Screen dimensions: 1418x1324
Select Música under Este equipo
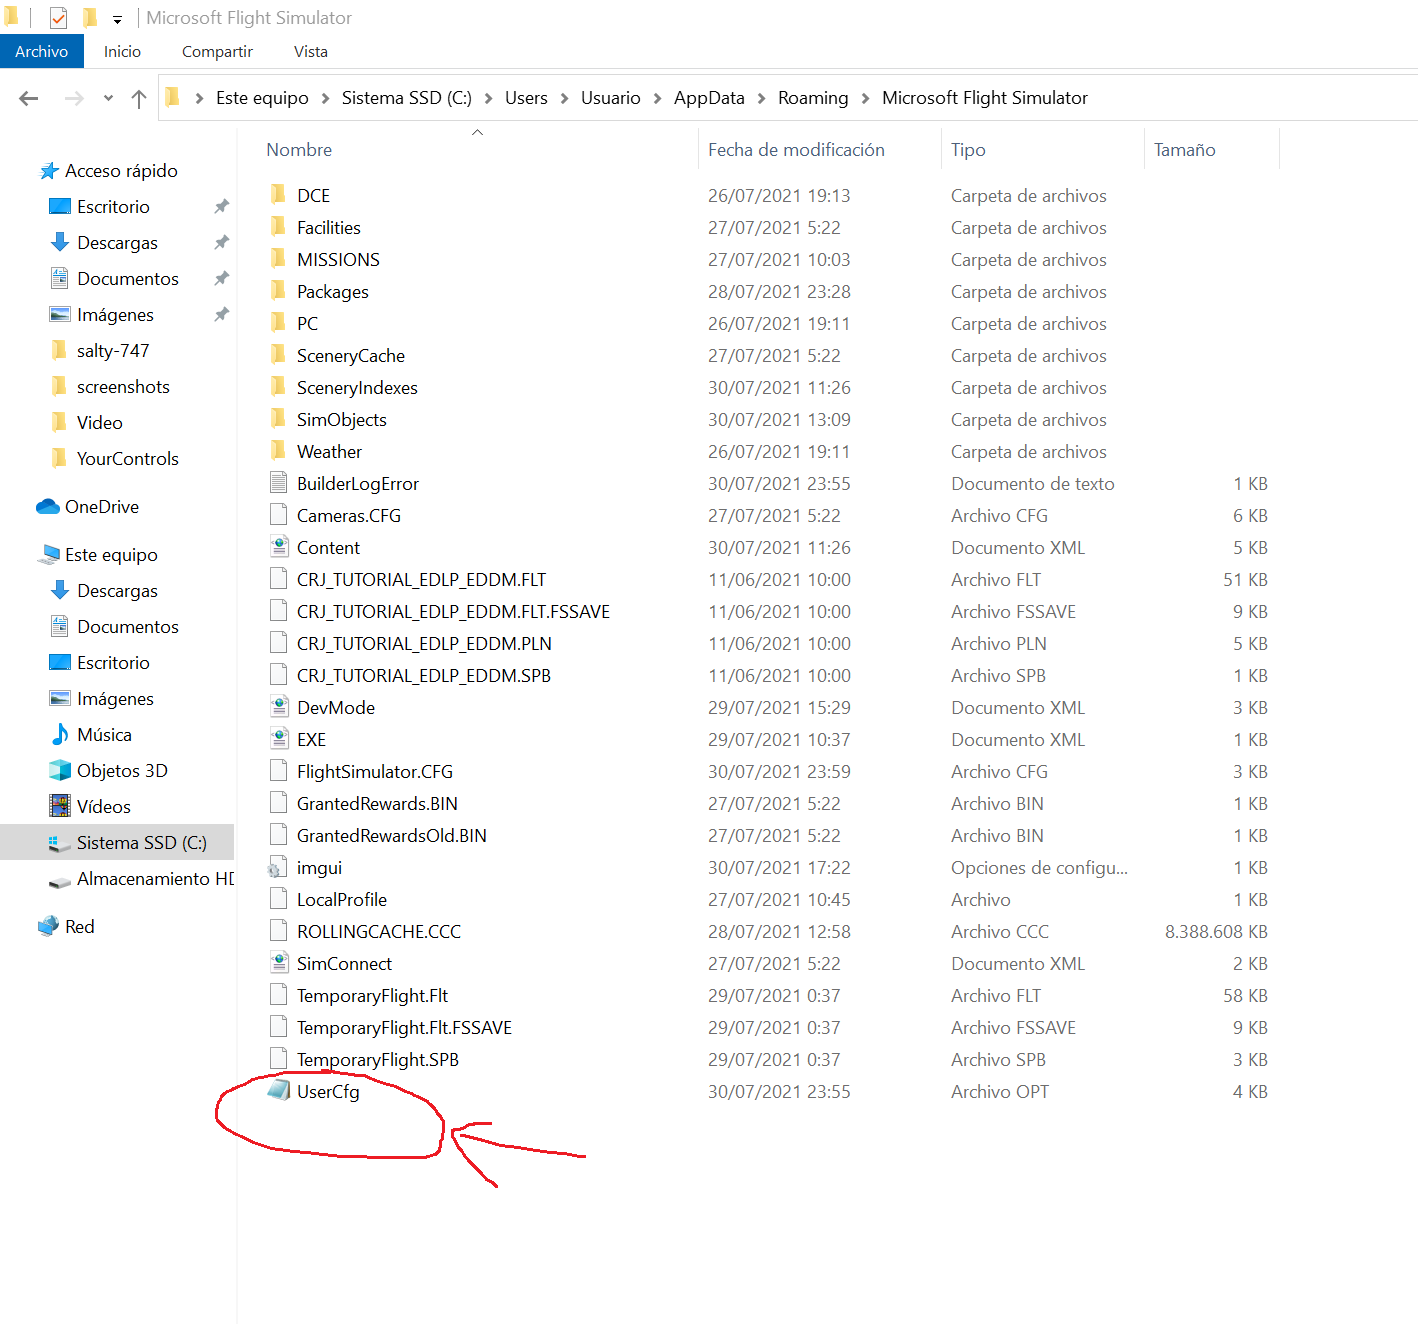coord(104,735)
